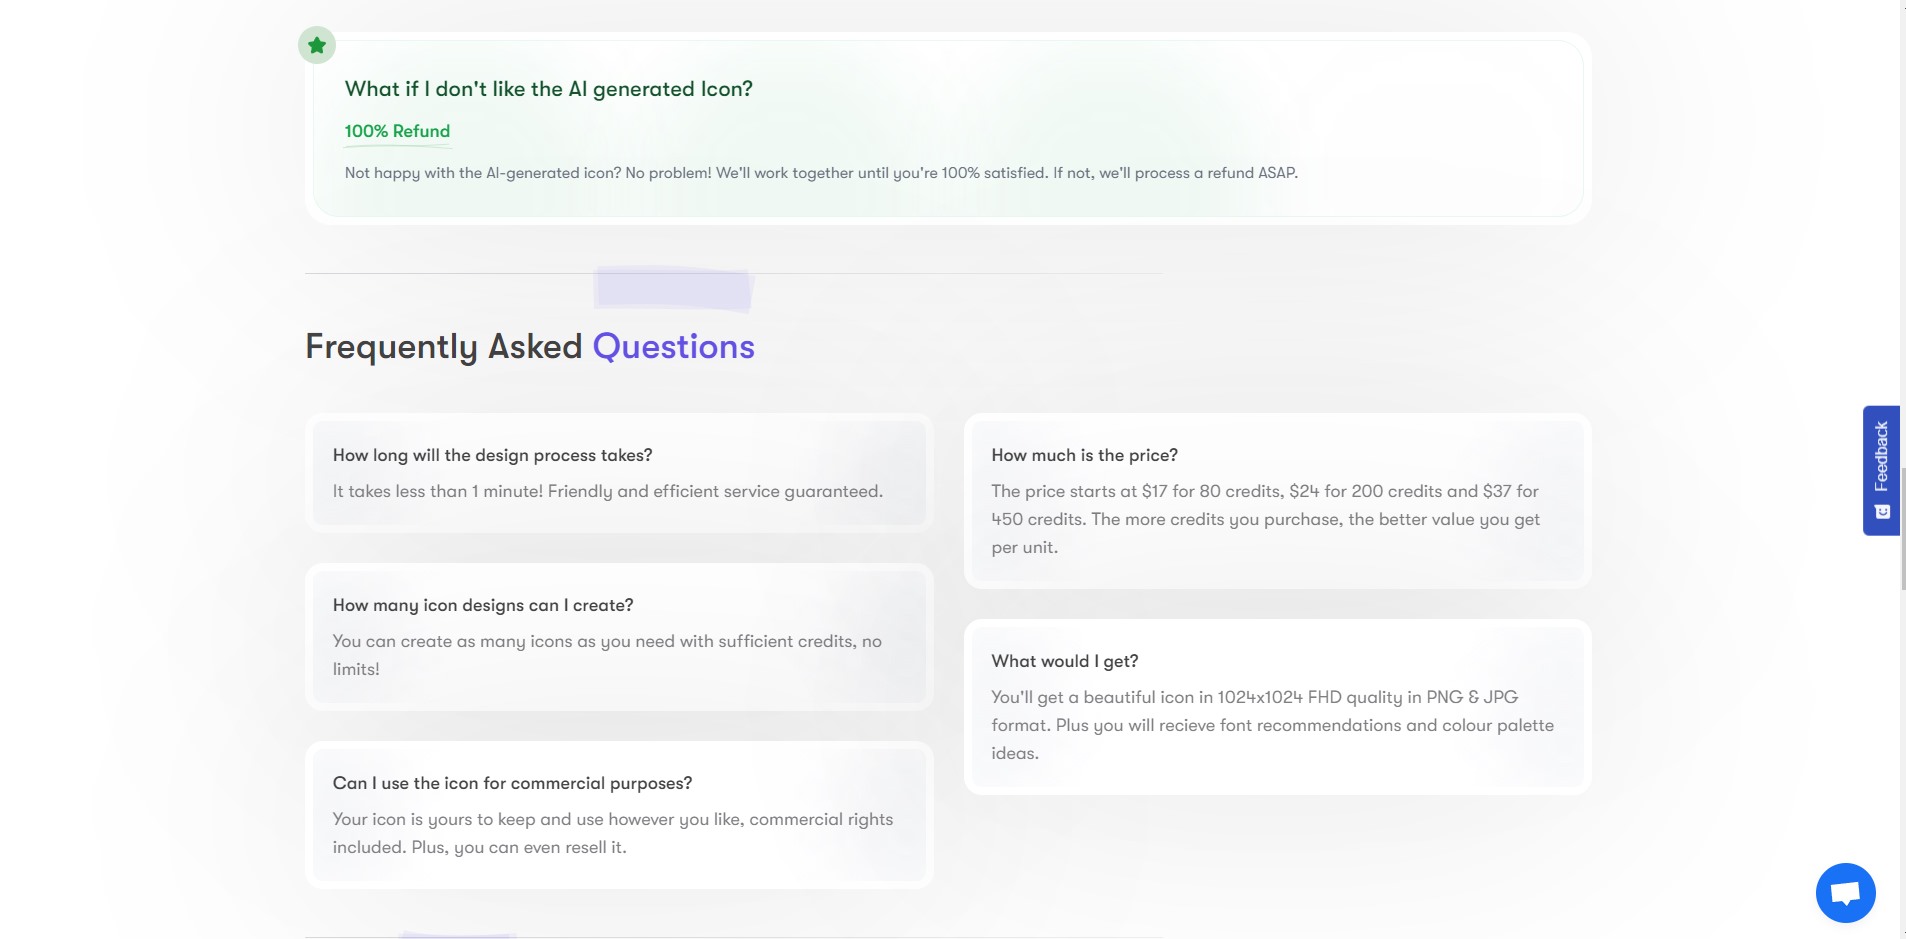Open the commercial purposes FAQ item
The height and width of the screenshot is (939, 1906).
click(619, 815)
